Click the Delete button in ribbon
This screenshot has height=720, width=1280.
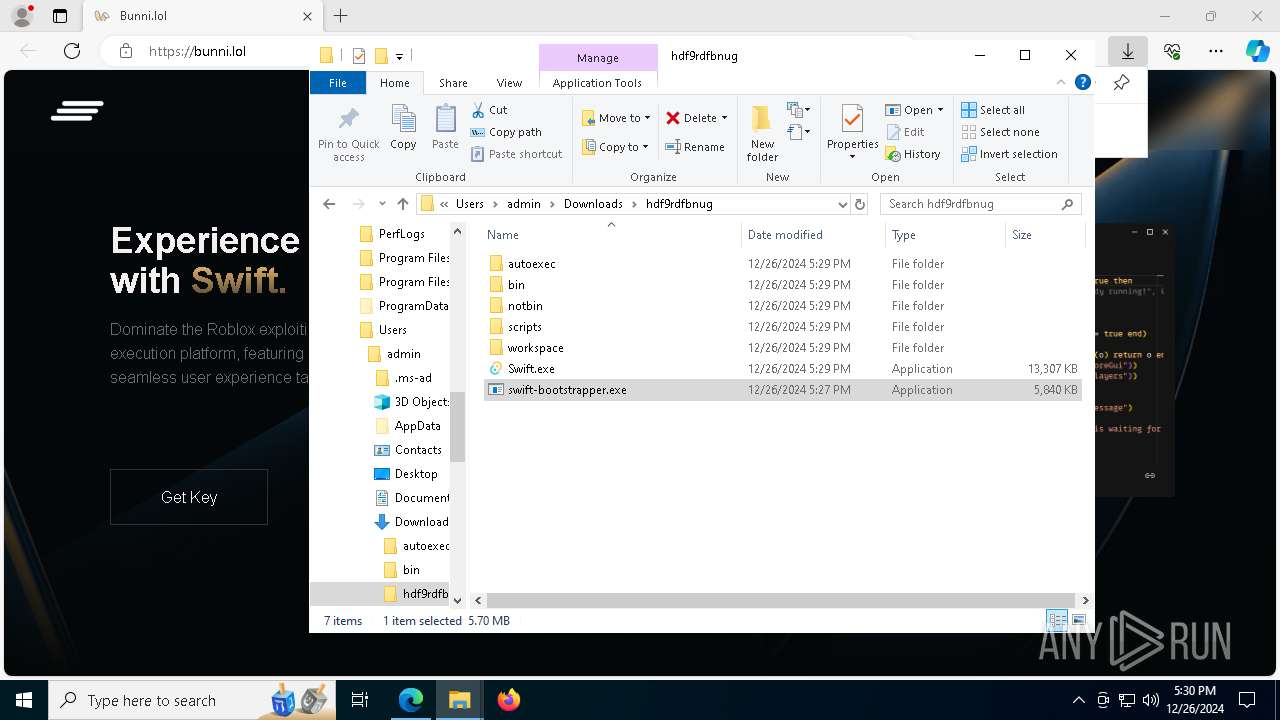(692, 118)
